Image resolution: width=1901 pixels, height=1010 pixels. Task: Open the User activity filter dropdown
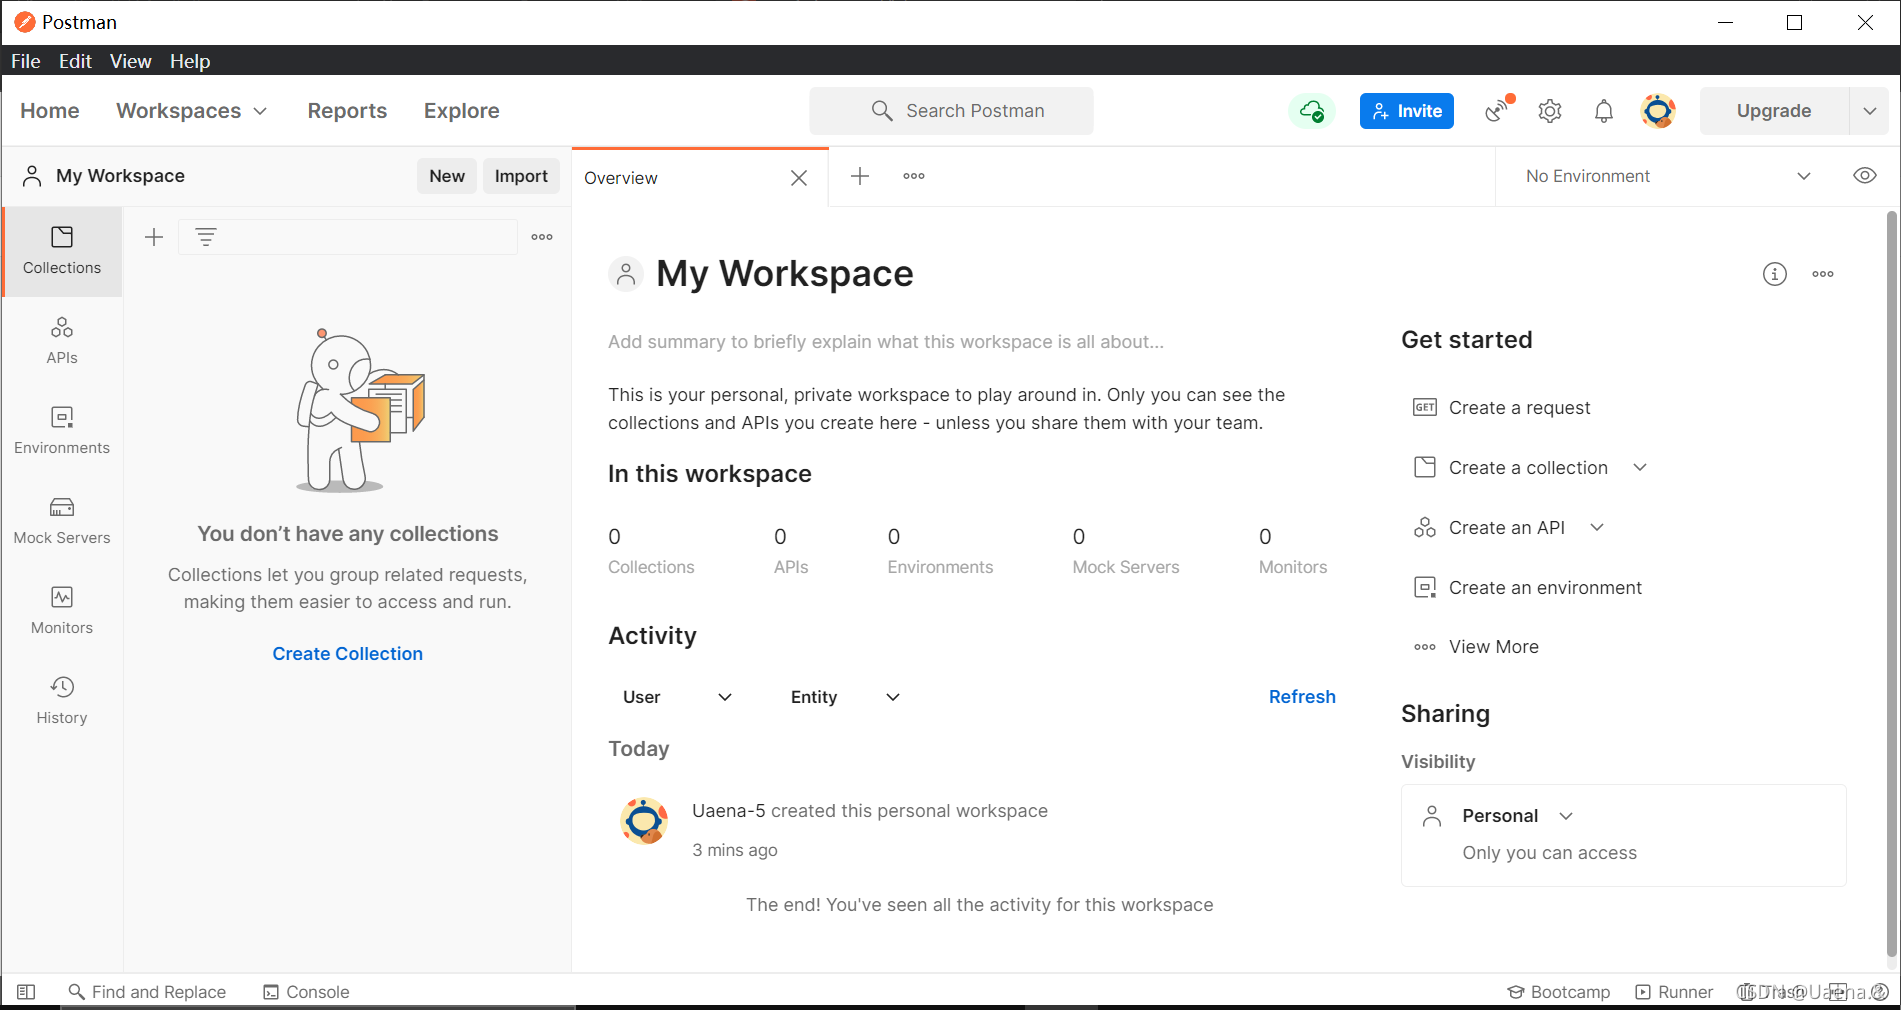tap(677, 697)
